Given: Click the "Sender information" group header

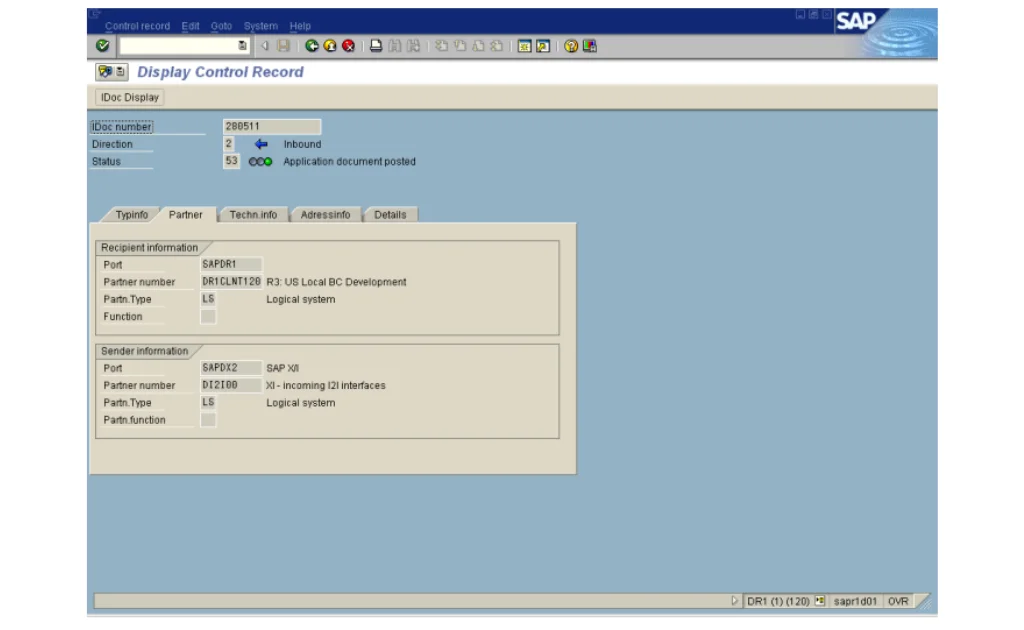Looking at the screenshot, I should [144, 351].
